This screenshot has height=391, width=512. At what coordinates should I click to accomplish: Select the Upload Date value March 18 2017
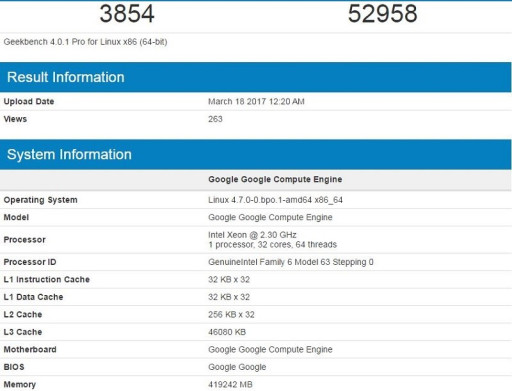tap(256, 101)
